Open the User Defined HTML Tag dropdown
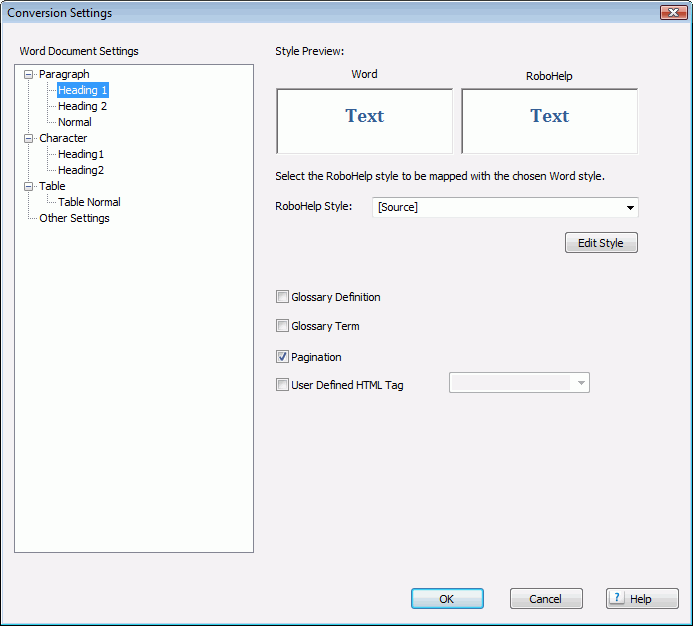Screen dimensions: 693x626 [x=581, y=383]
